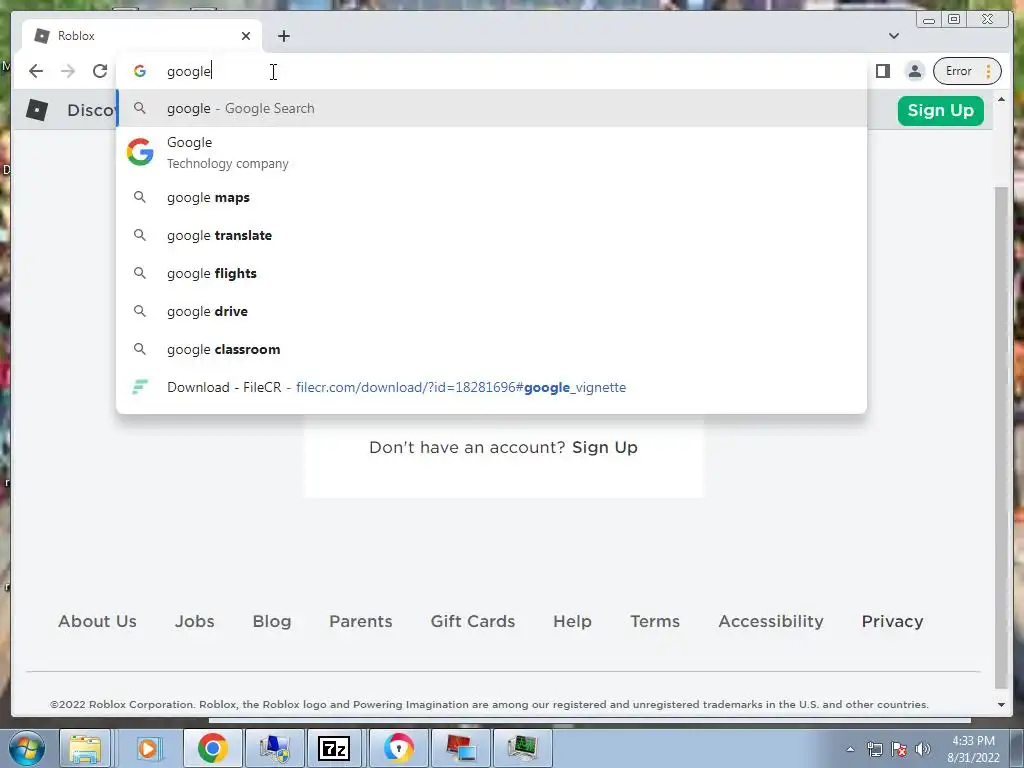
Task: Show hidden system tray icons
Action: [850, 749]
